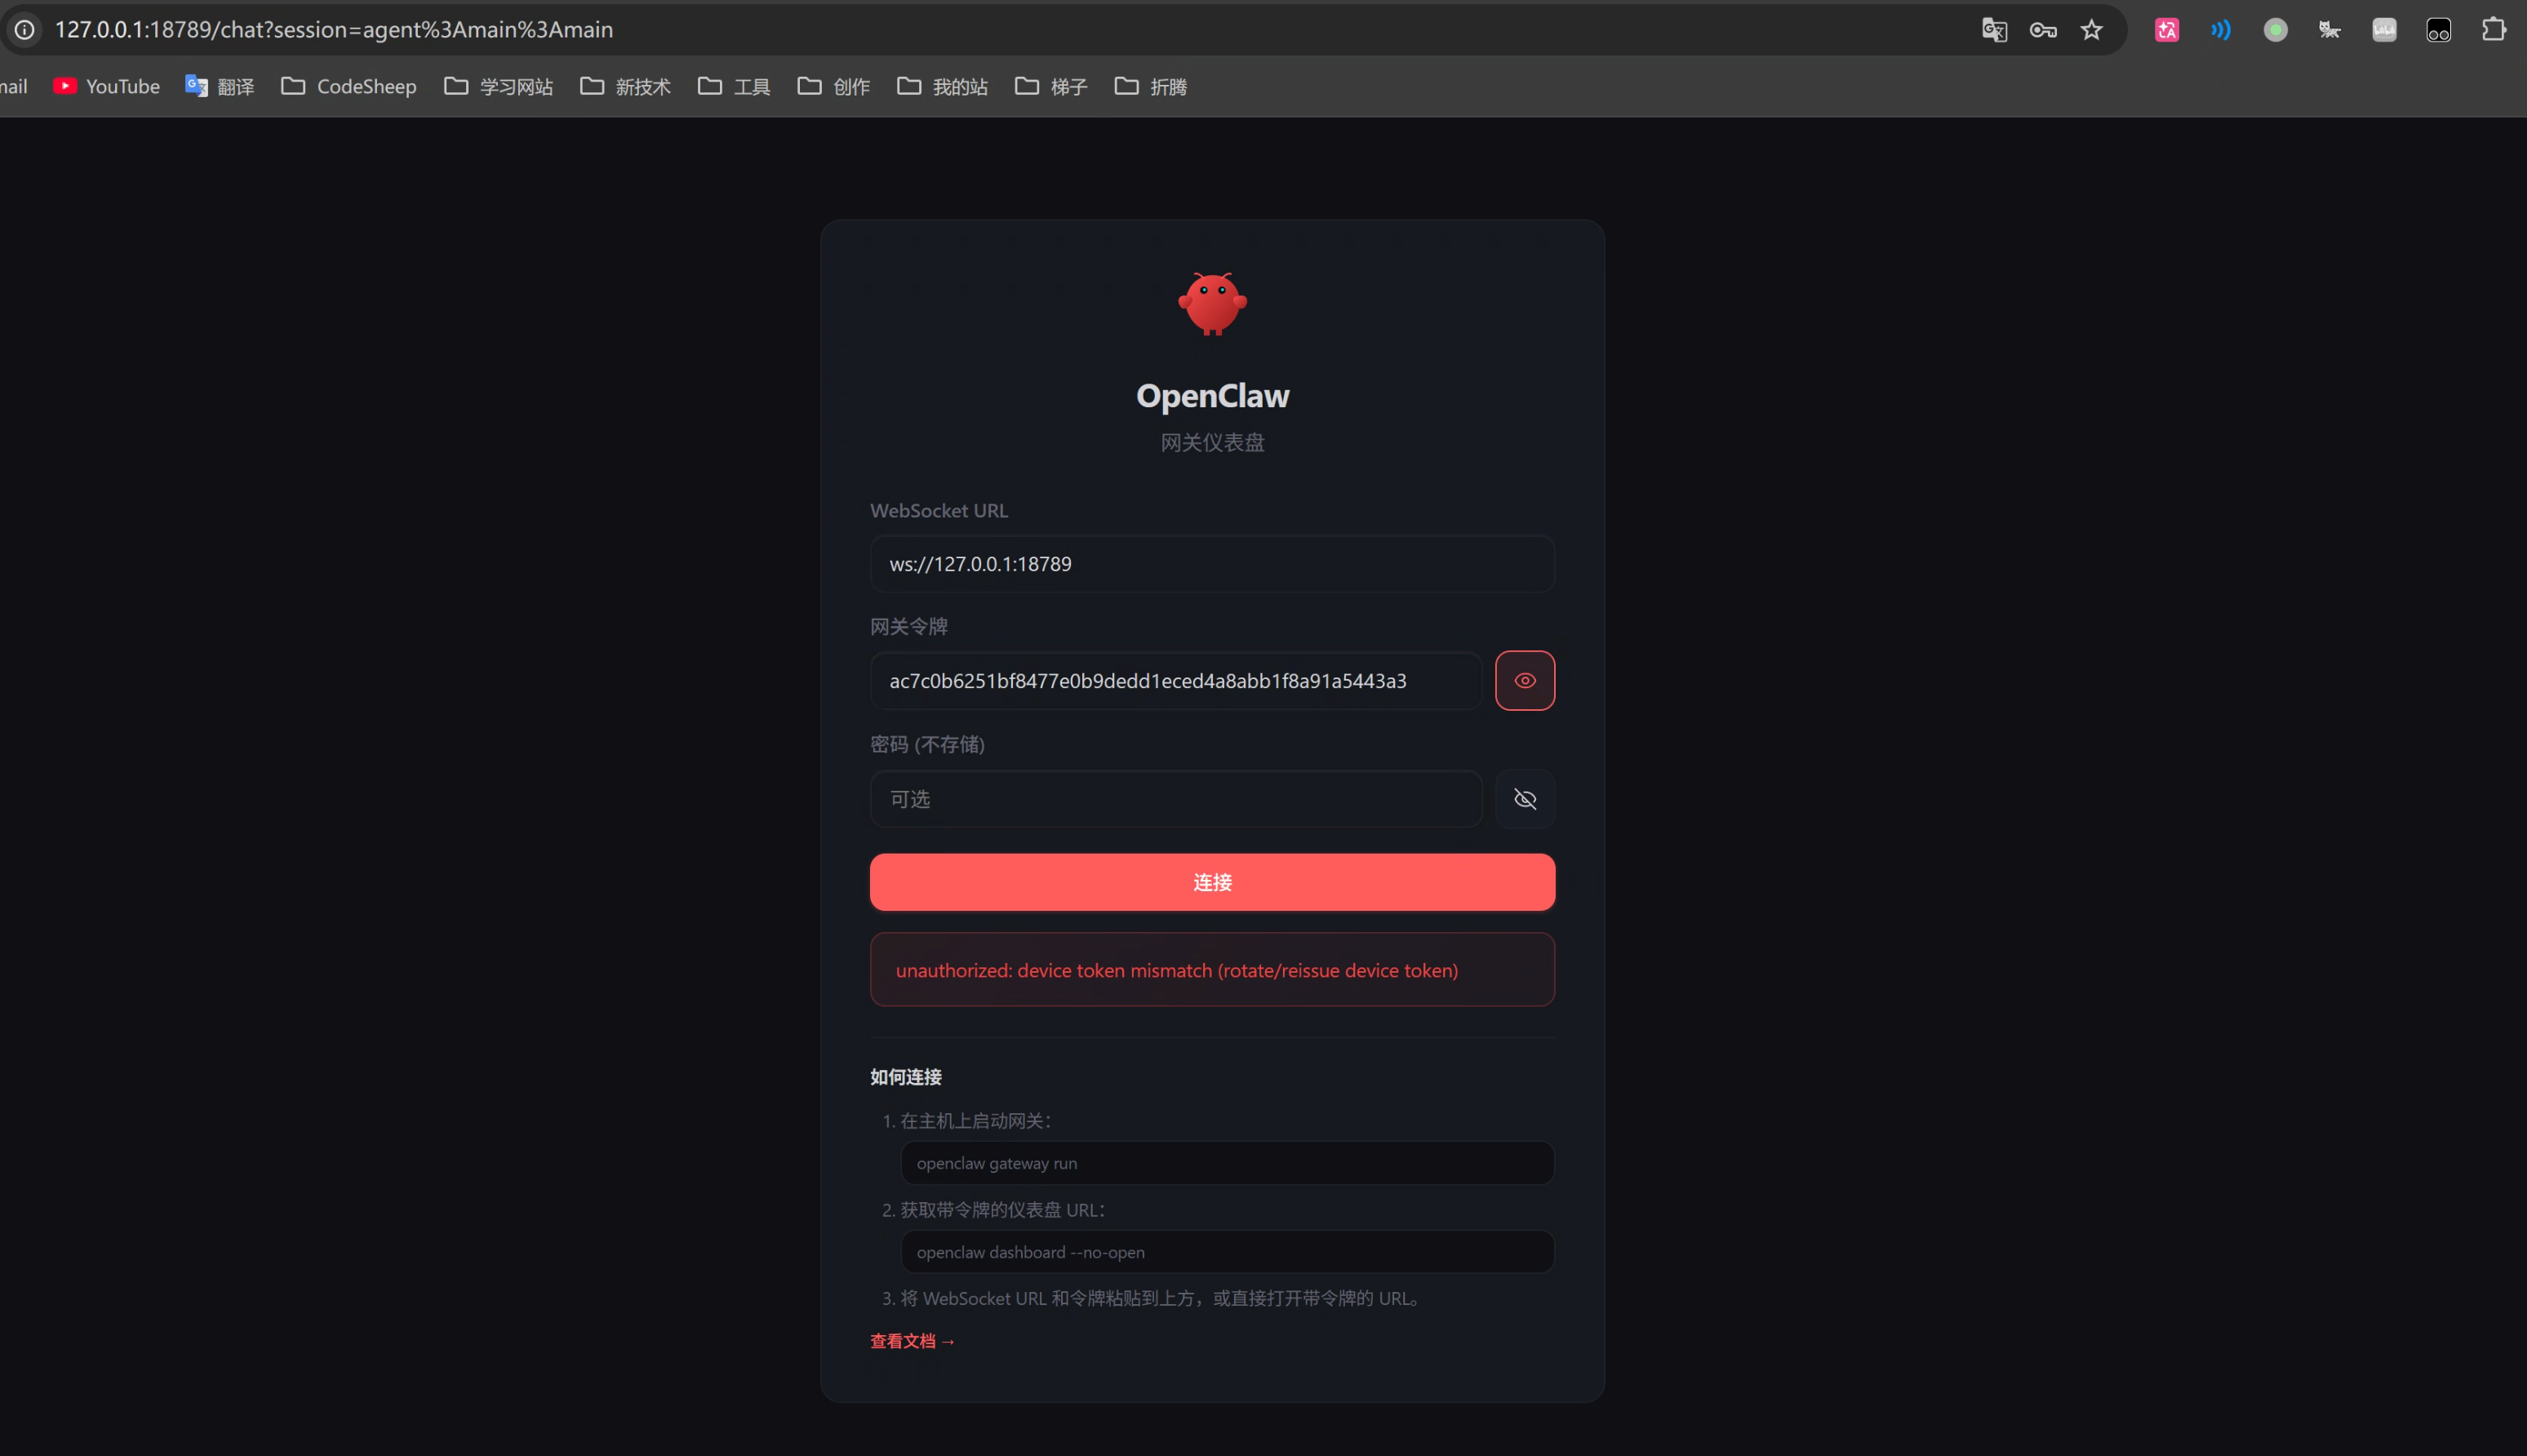
Task: Hide the gateway token with eye toggle
Action: [1524, 681]
